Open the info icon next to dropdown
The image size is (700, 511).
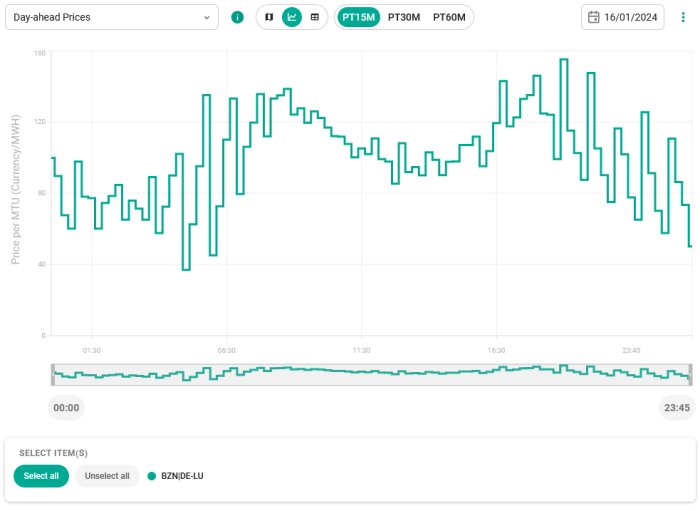click(237, 17)
